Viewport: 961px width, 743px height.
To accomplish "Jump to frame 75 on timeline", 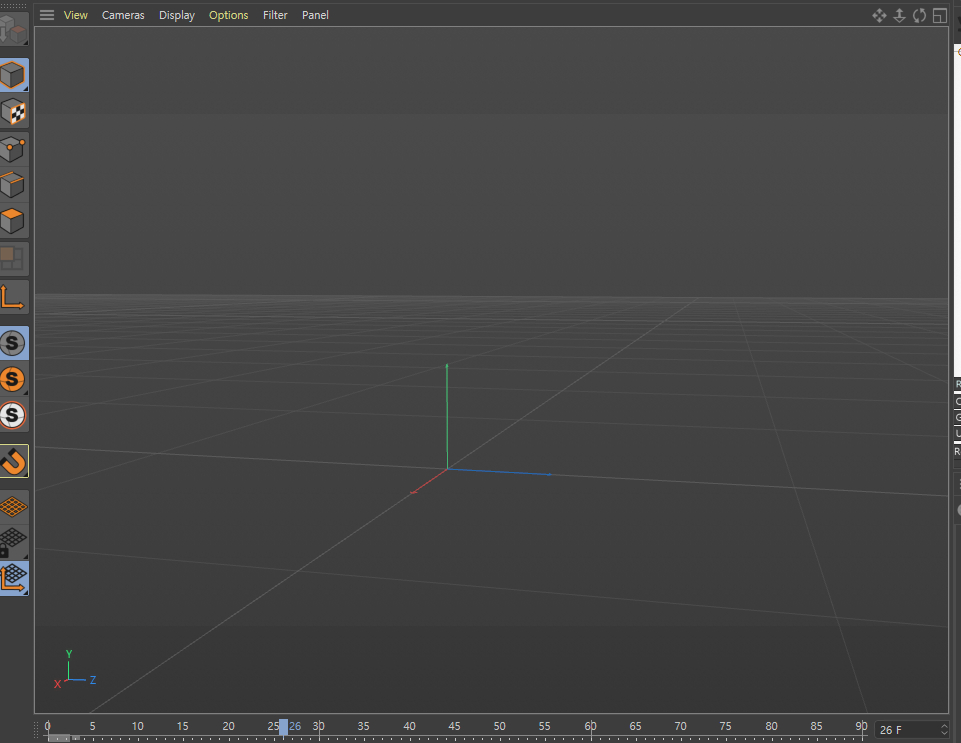I will click(x=725, y=726).
